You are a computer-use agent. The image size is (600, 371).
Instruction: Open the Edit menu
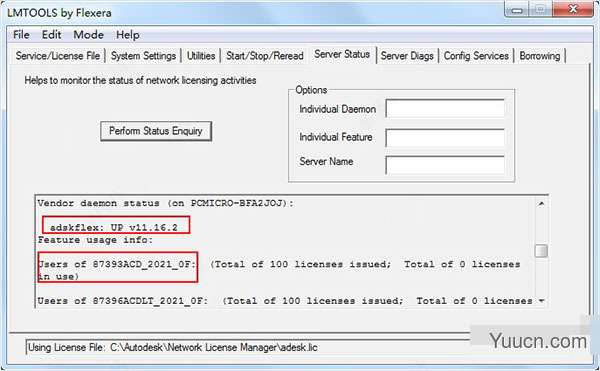click(51, 35)
